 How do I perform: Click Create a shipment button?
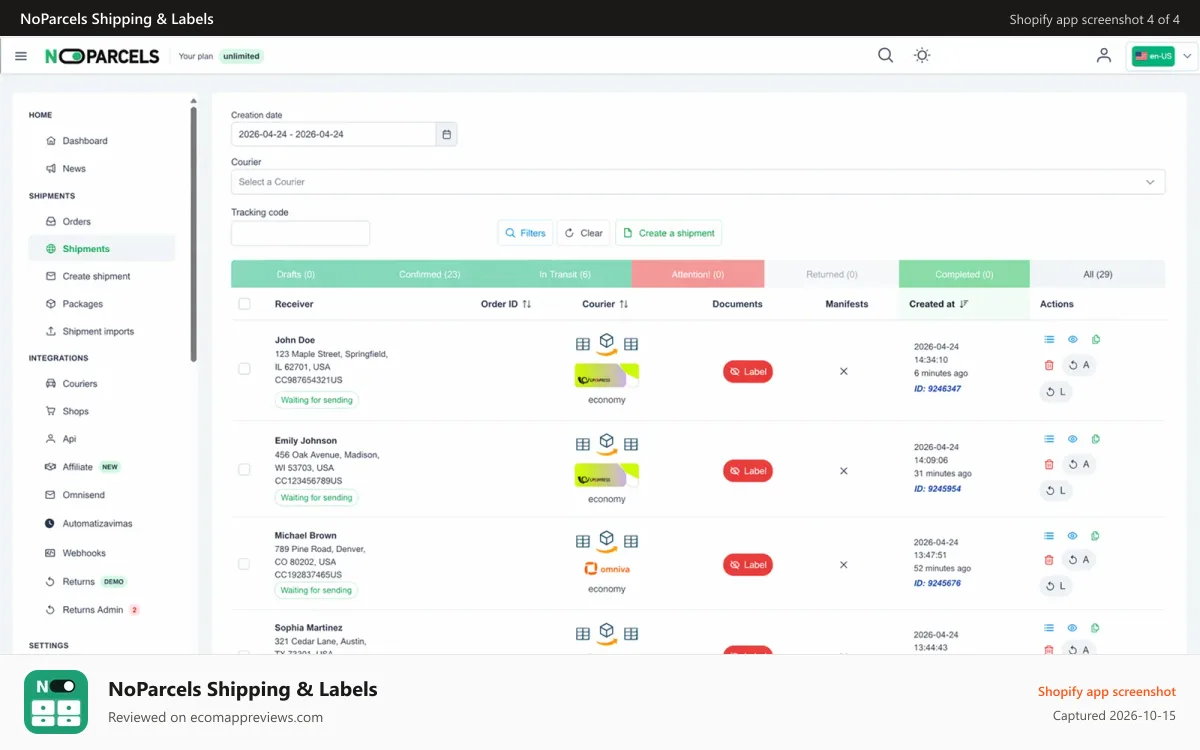668,233
